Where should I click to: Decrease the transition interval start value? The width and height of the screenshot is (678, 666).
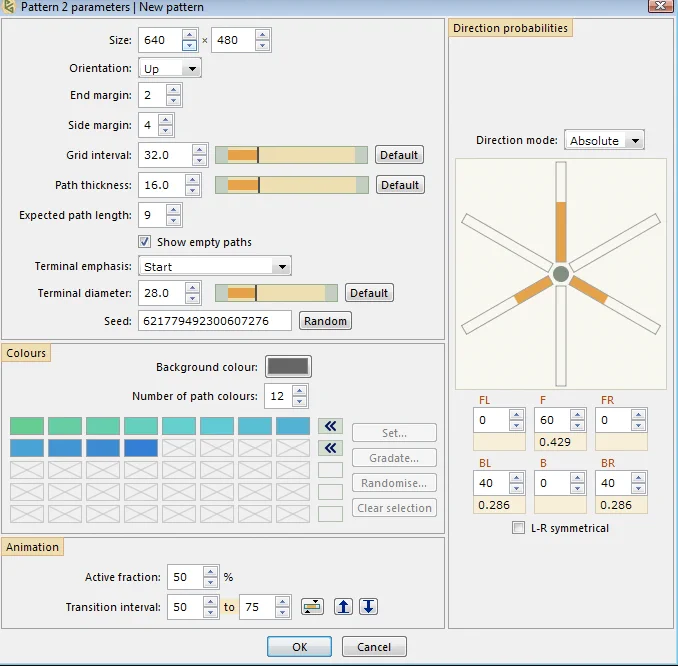coord(210,612)
